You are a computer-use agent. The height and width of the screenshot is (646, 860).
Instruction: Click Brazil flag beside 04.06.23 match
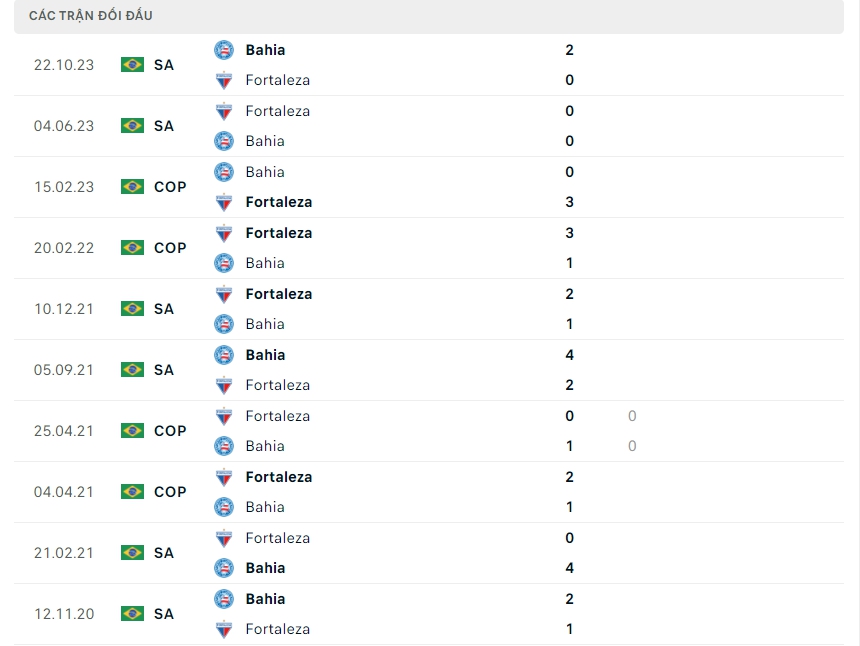(x=132, y=126)
